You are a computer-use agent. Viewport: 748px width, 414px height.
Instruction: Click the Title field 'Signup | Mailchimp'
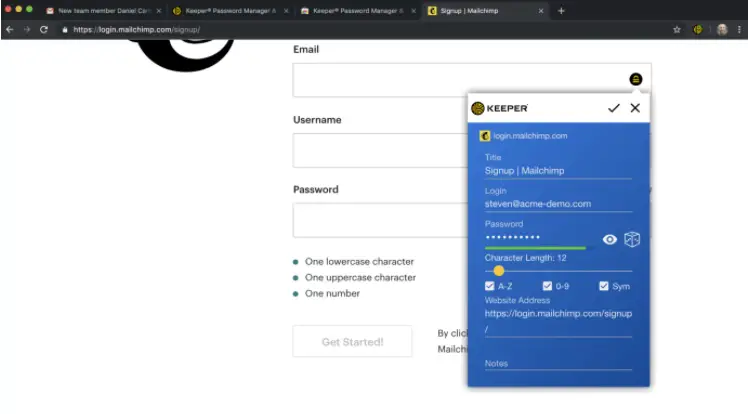pos(558,171)
